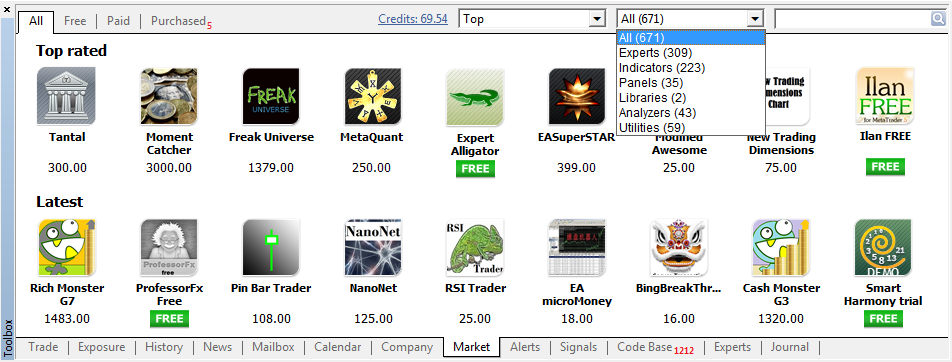The image size is (952, 362).
Task: Open the Credits: 69.54 link
Action: [413, 19]
